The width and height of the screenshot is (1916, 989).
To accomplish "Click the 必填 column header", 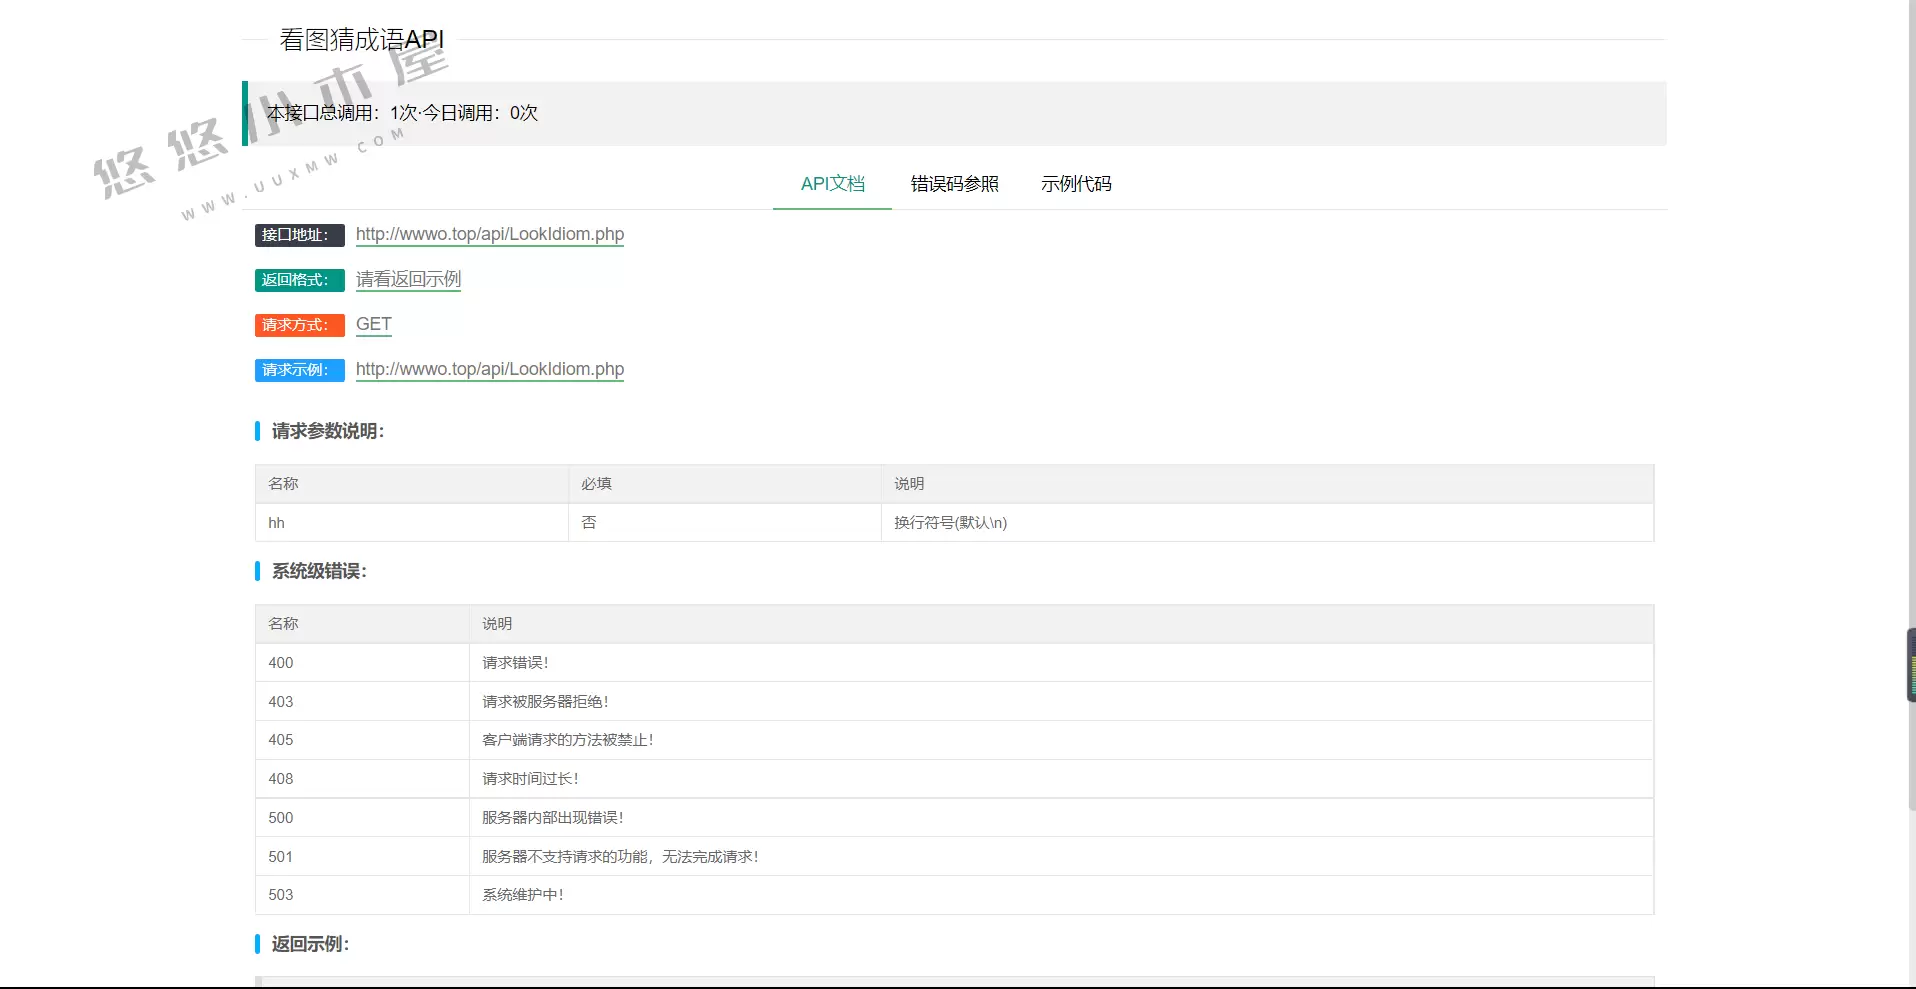I will pos(725,484).
